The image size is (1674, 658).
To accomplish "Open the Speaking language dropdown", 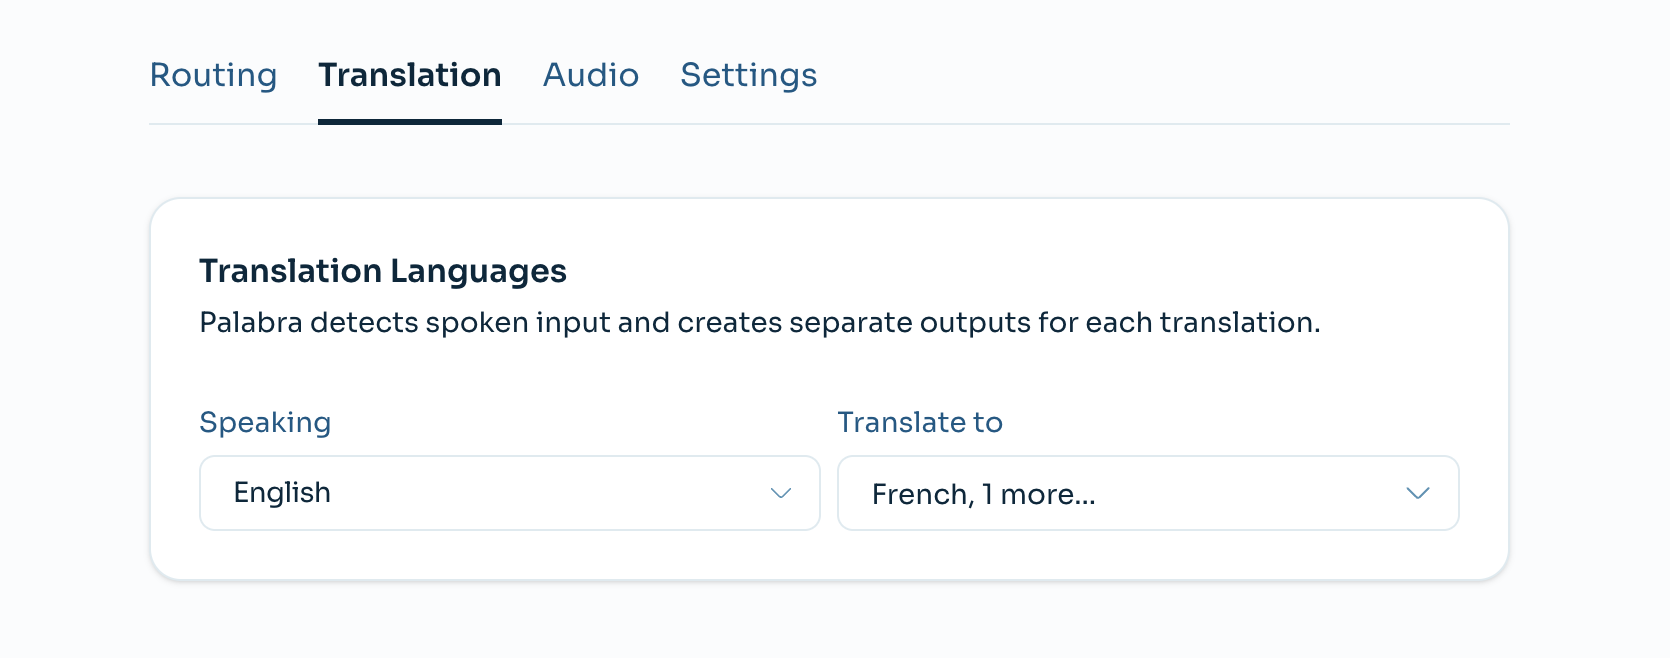I will (x=509, y=493).
